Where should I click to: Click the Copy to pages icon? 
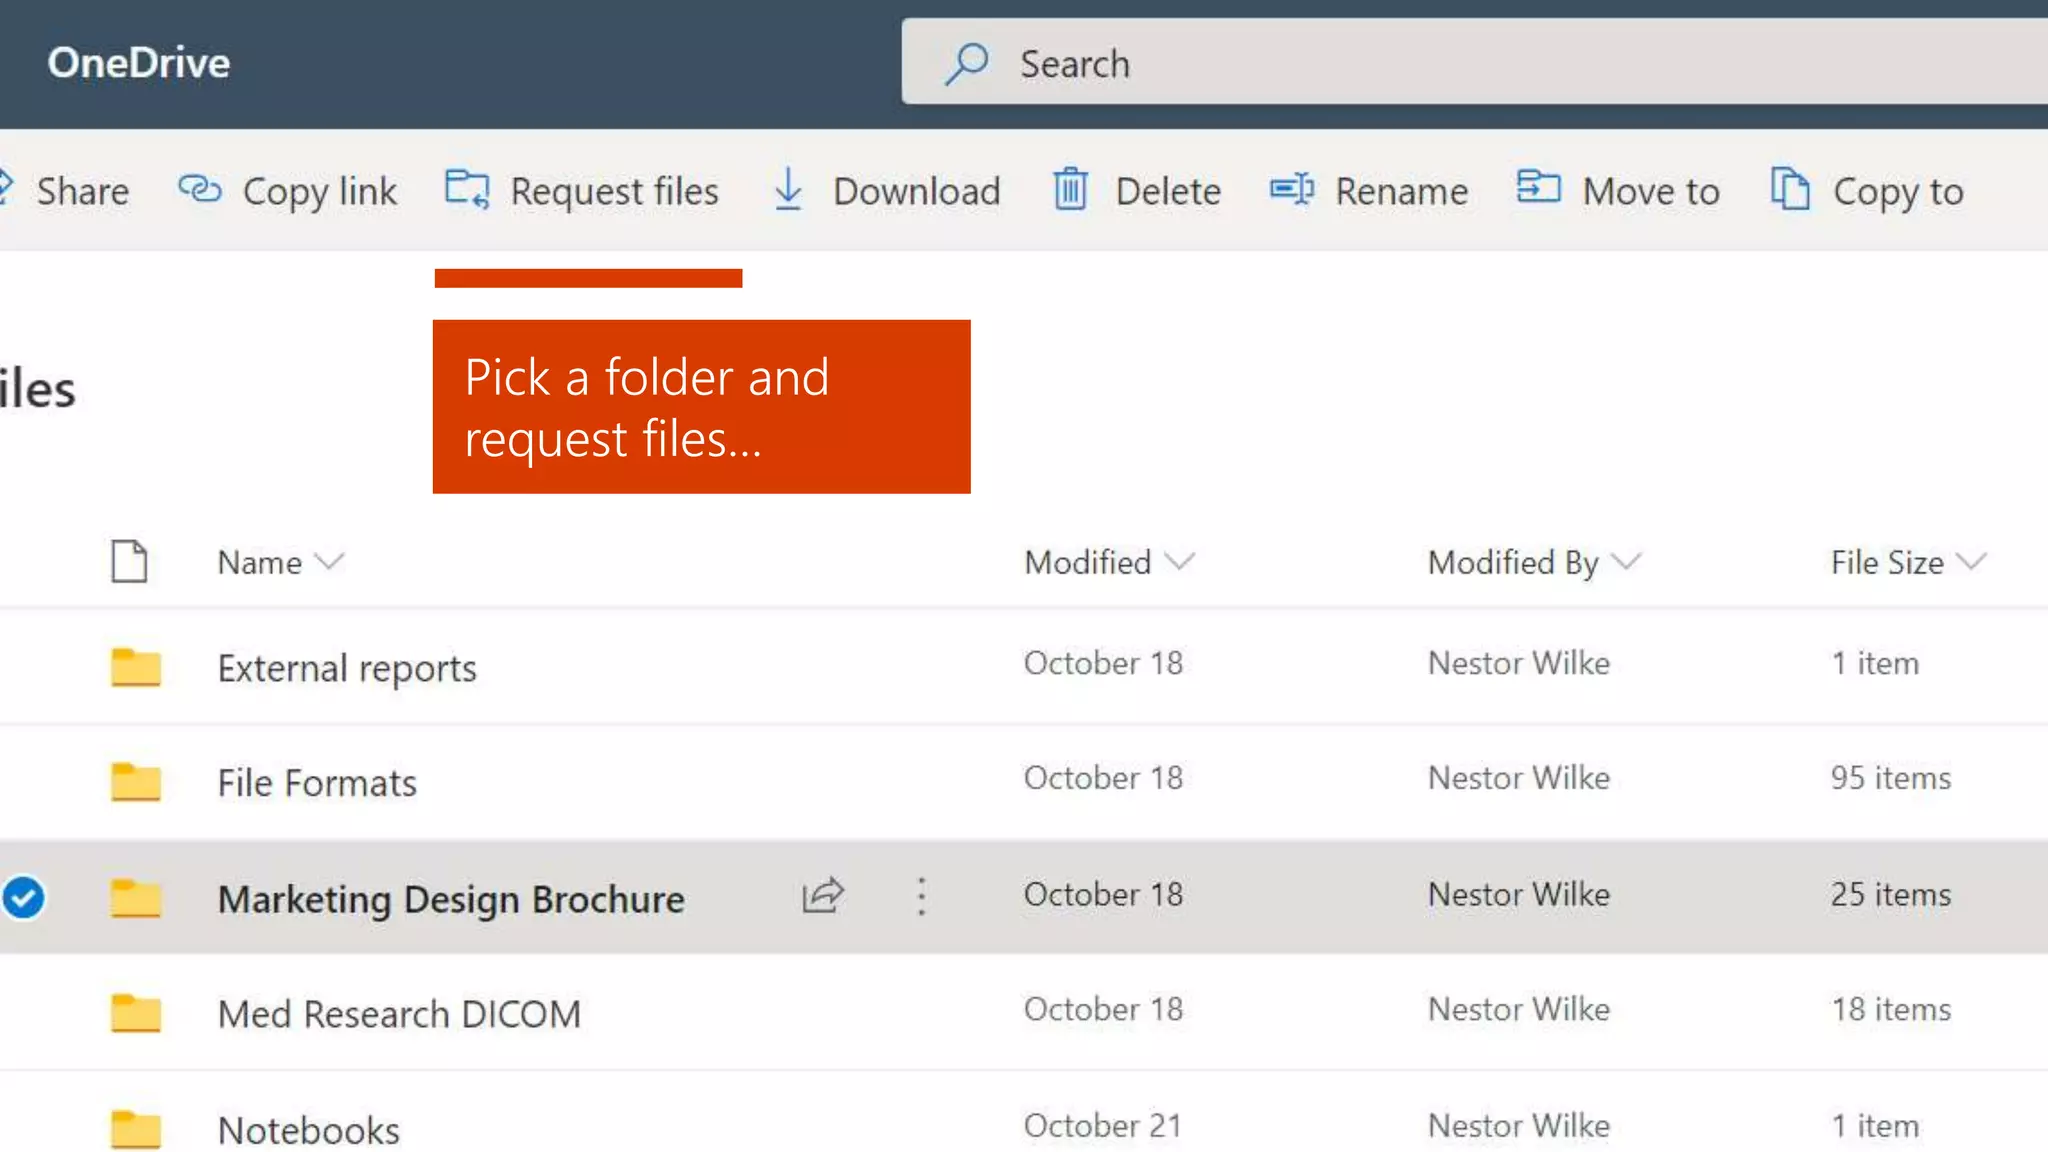1790,189
